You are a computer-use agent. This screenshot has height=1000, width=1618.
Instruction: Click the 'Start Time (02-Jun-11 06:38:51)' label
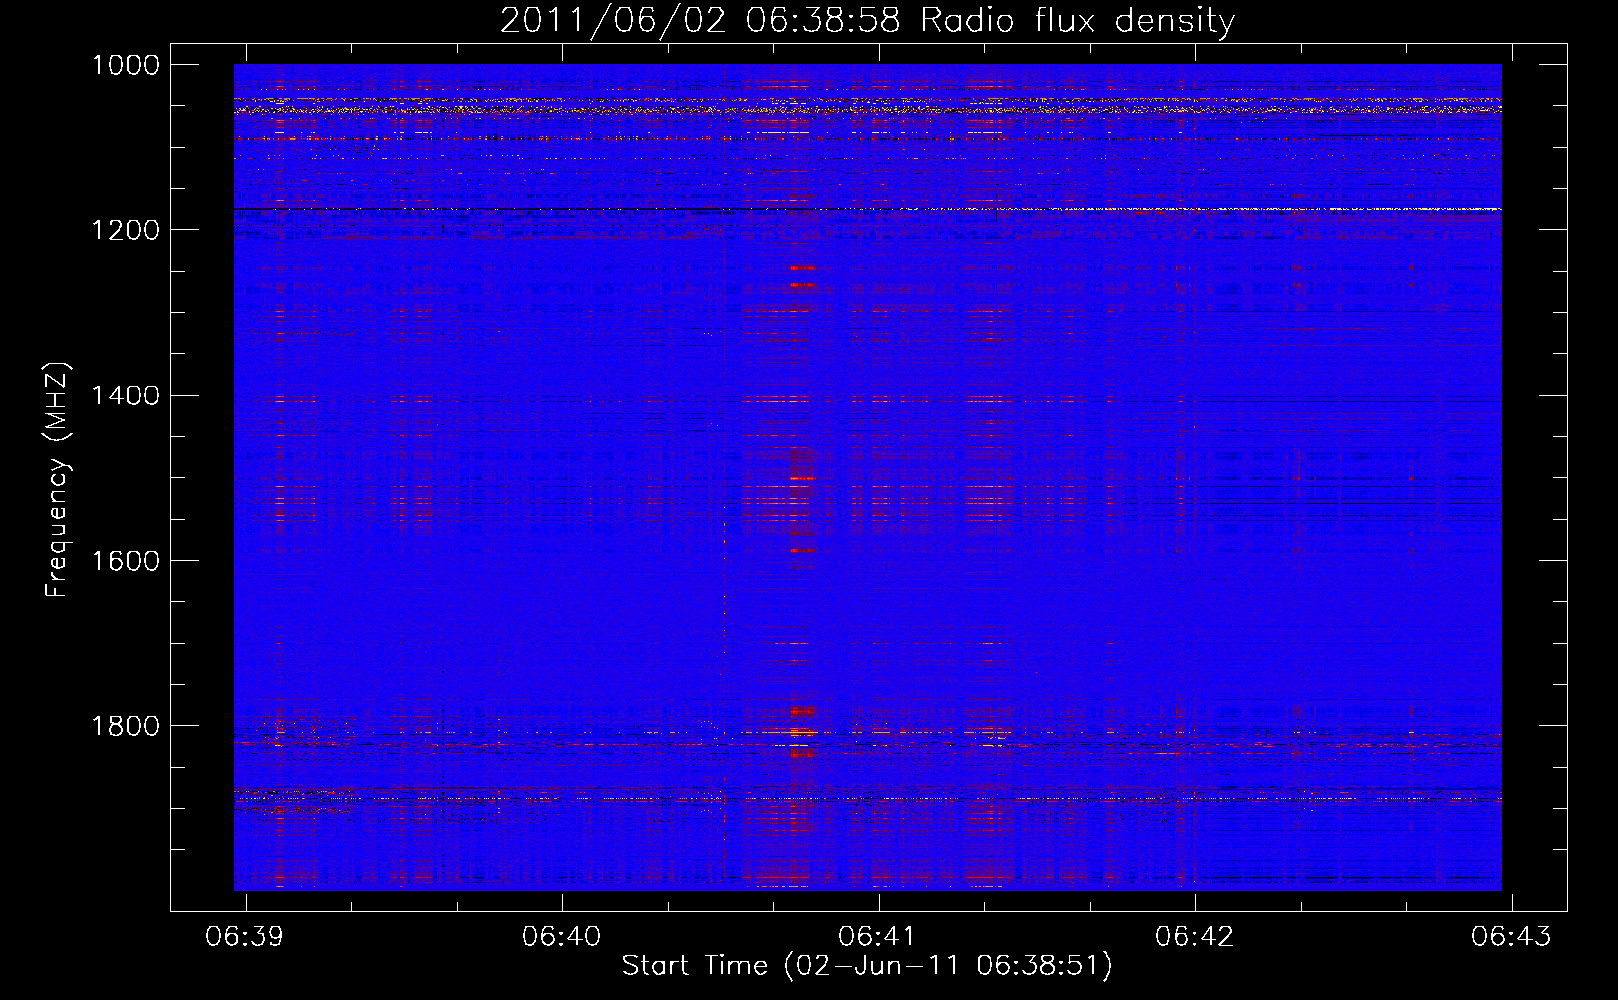[867, 966]
